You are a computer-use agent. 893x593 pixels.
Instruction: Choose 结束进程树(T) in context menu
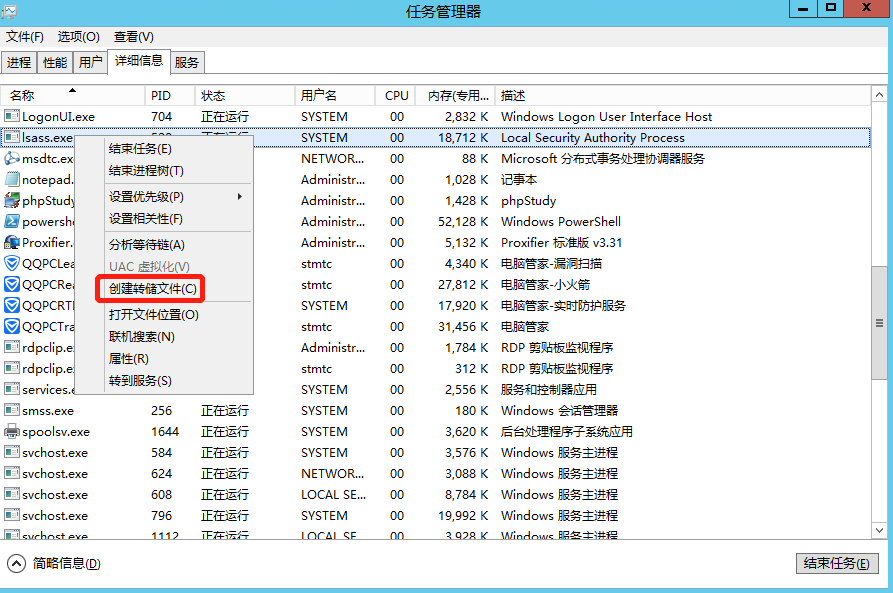point(146,171)
